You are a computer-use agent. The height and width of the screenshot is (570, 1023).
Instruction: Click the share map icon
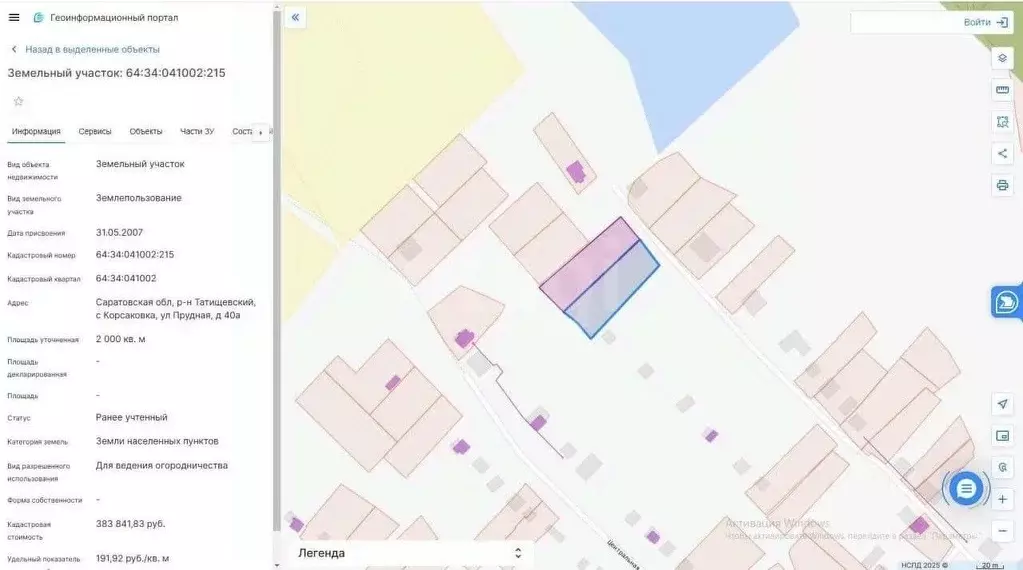click(x=1002, y=153)
